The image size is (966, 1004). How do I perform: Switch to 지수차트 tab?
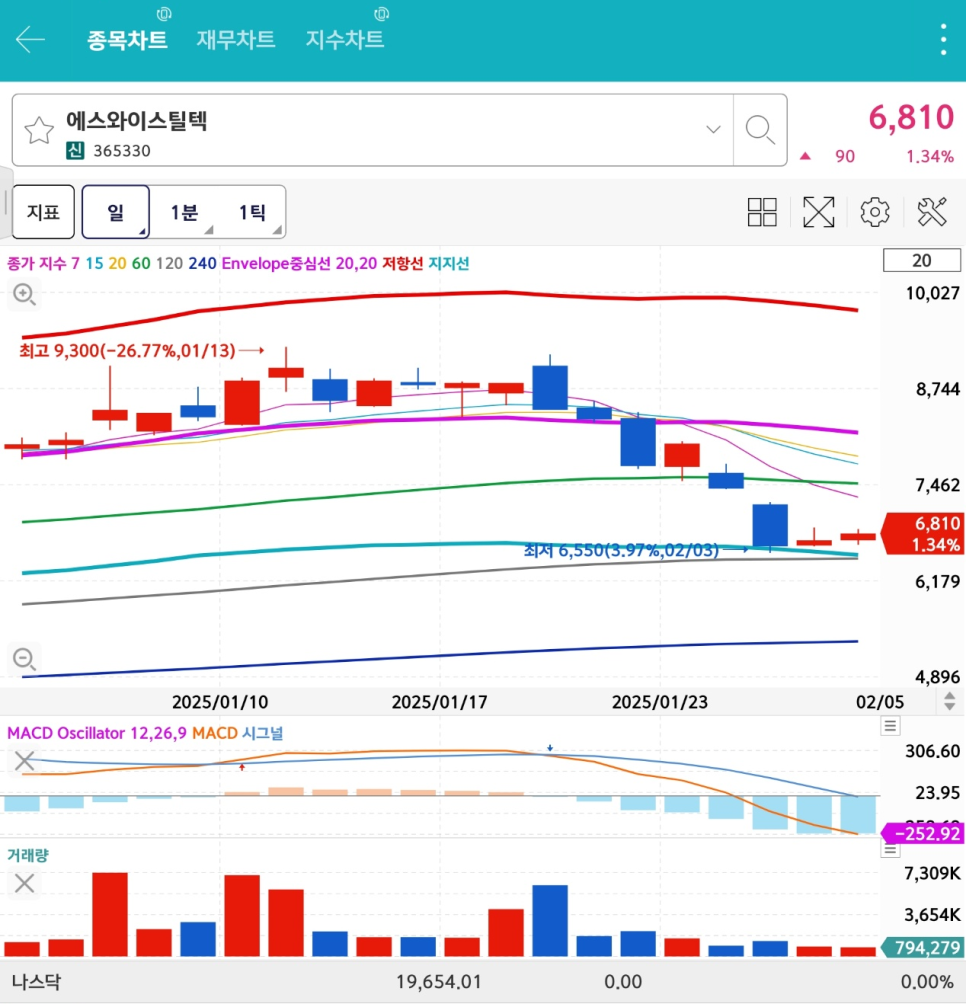click(x=344, y=40)
